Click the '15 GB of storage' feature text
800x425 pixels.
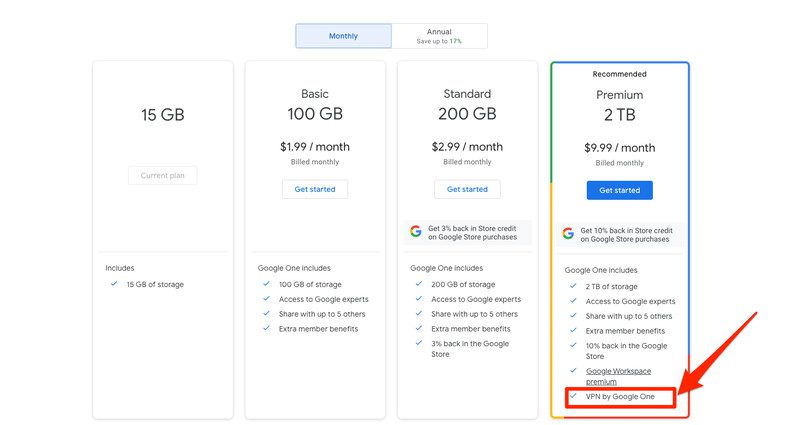[x=155, y=285]
